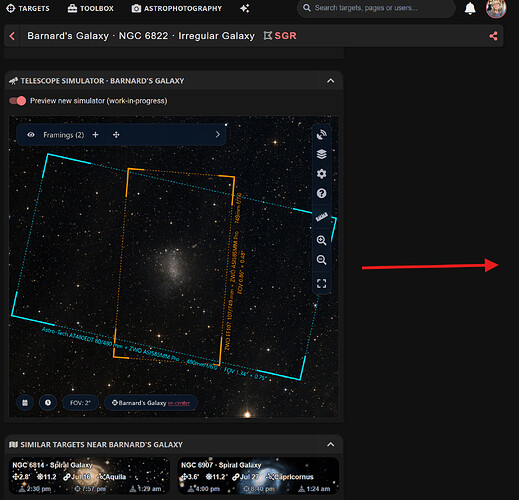Open simulator settings gear
The image size is (519, 500).
click(x=321, y=174)
